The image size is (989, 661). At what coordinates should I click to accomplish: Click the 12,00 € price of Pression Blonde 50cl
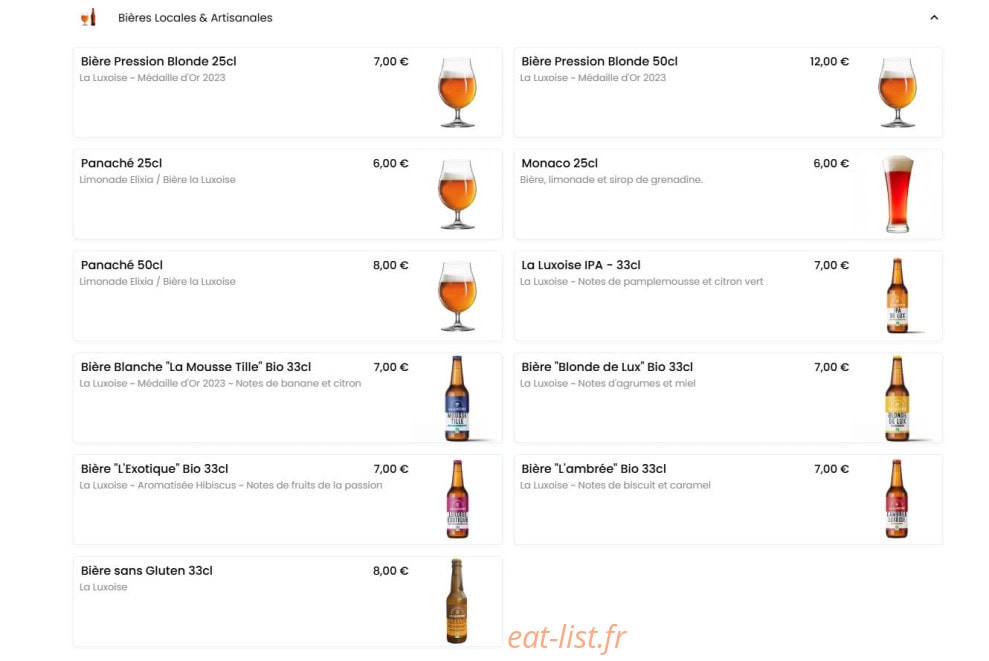point(829,62)
